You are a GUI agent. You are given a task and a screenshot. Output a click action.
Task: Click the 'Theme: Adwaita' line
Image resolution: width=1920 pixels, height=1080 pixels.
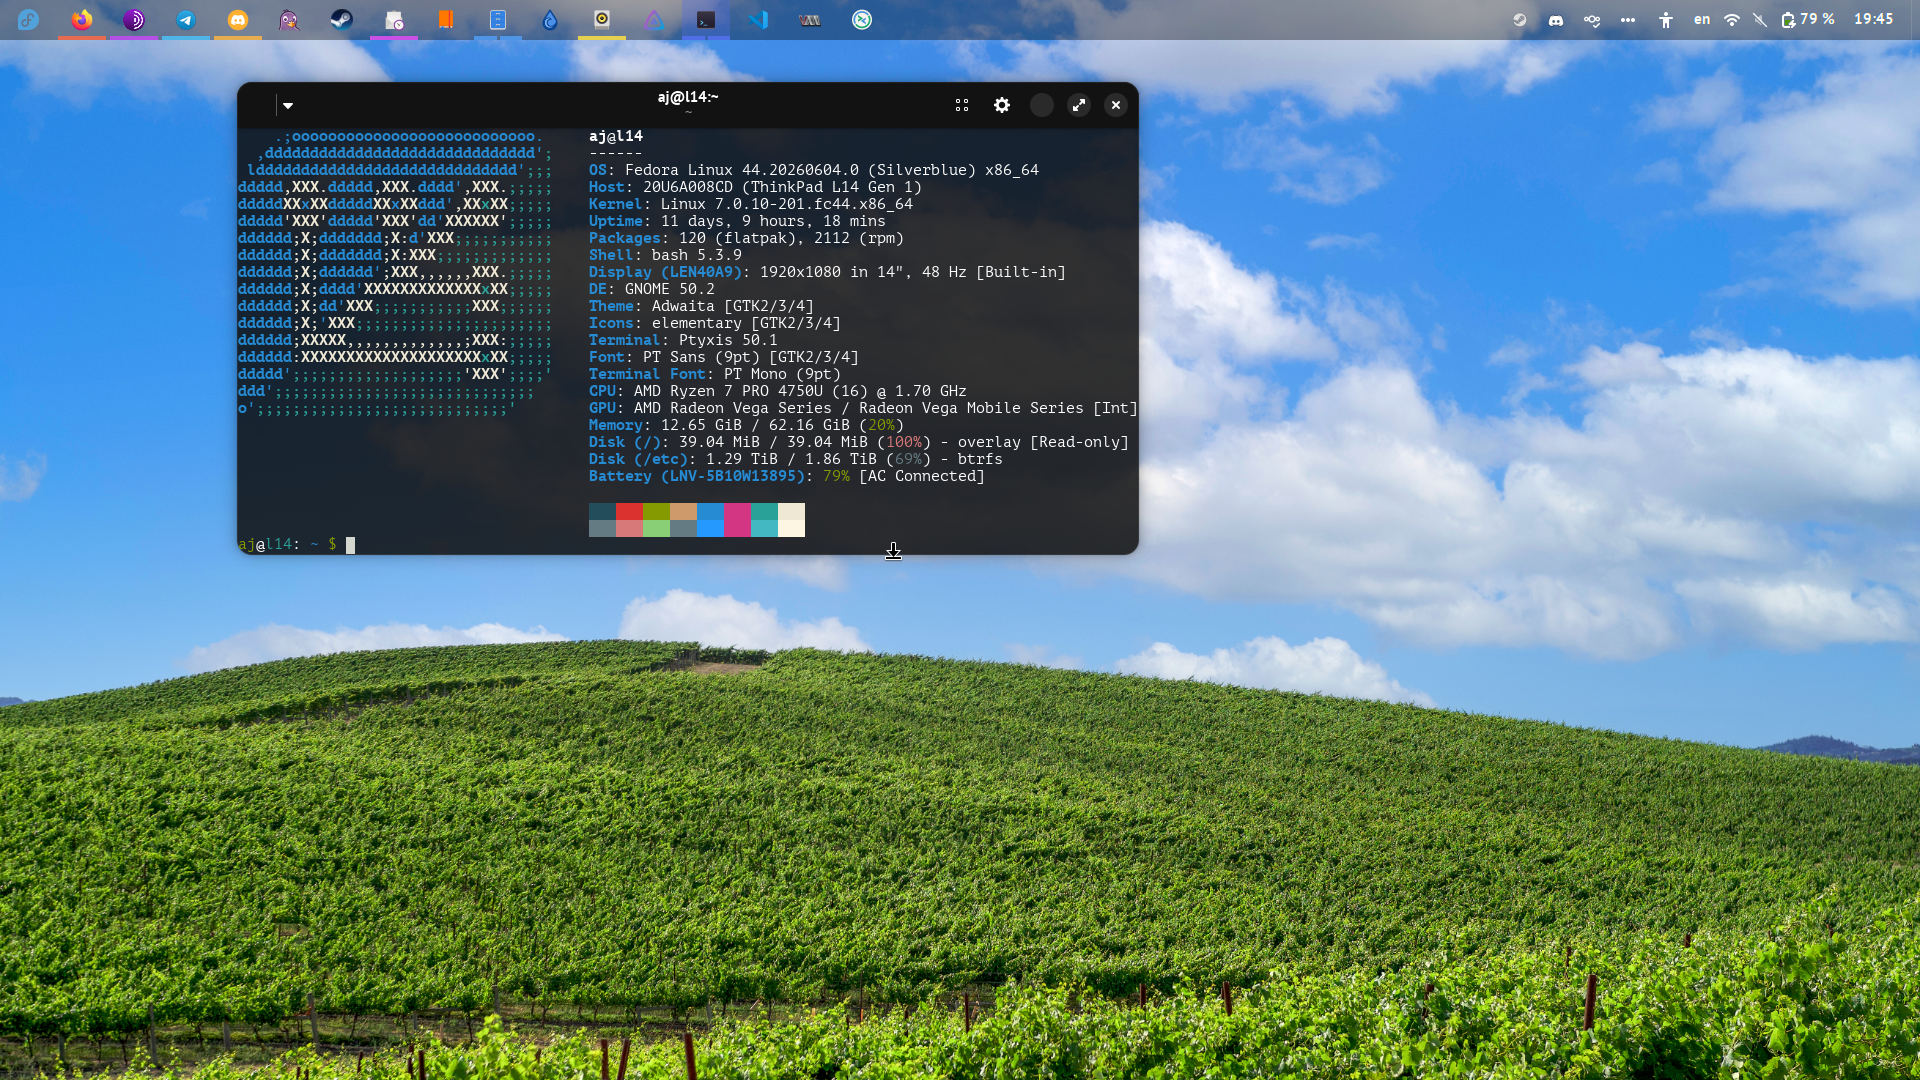[x=701, y=306]
